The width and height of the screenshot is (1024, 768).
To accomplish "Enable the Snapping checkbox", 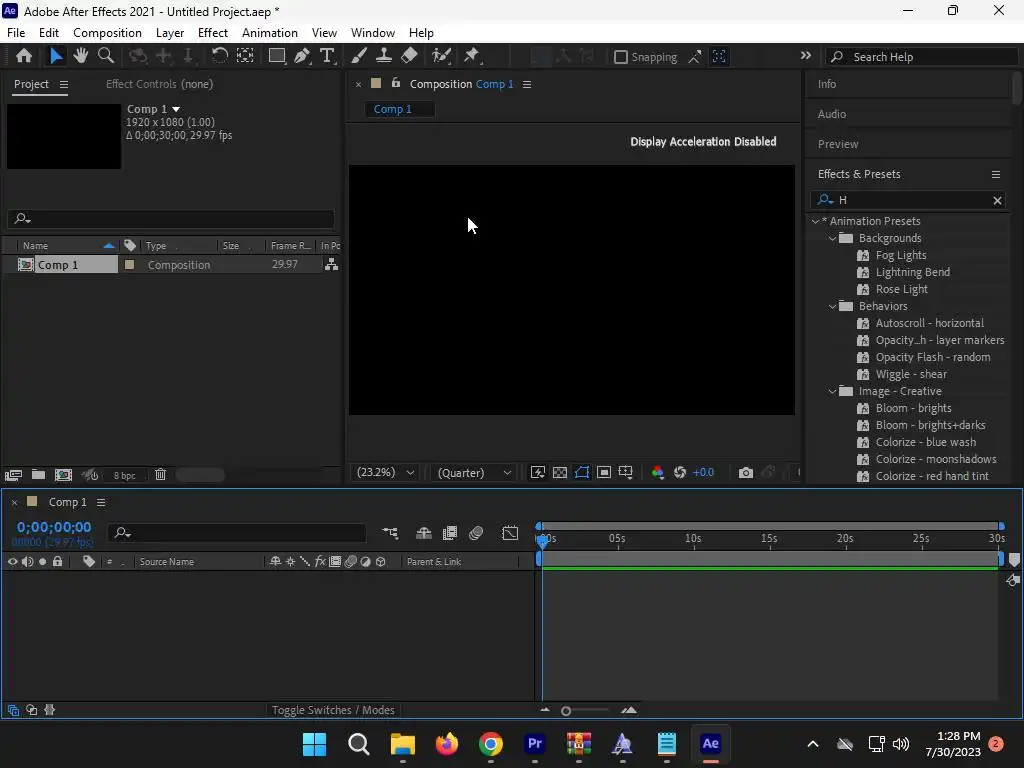I will click(x=621, y=57).
